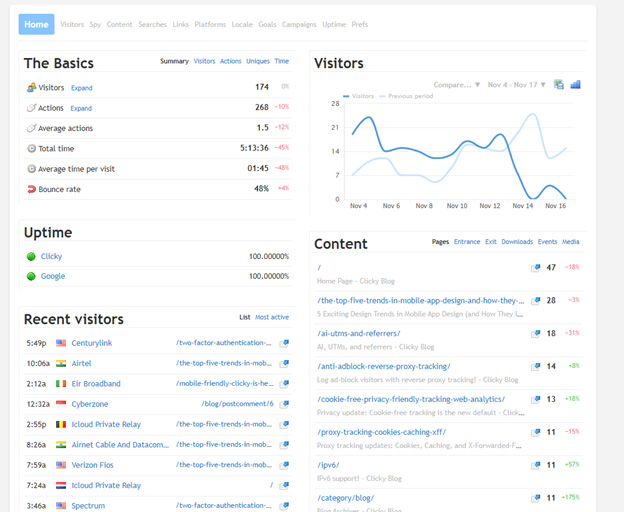Click the flag beside Cyberzone
The image size is (624, 512).
tap(61, 404)
